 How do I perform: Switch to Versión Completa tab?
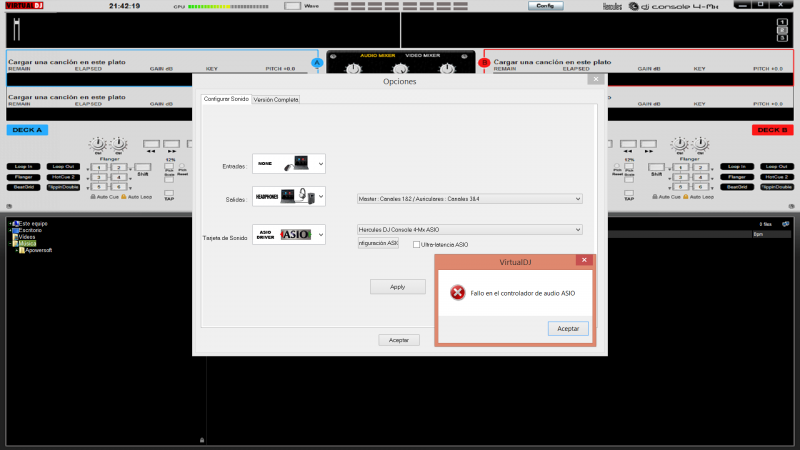click(x=276, y=99)
